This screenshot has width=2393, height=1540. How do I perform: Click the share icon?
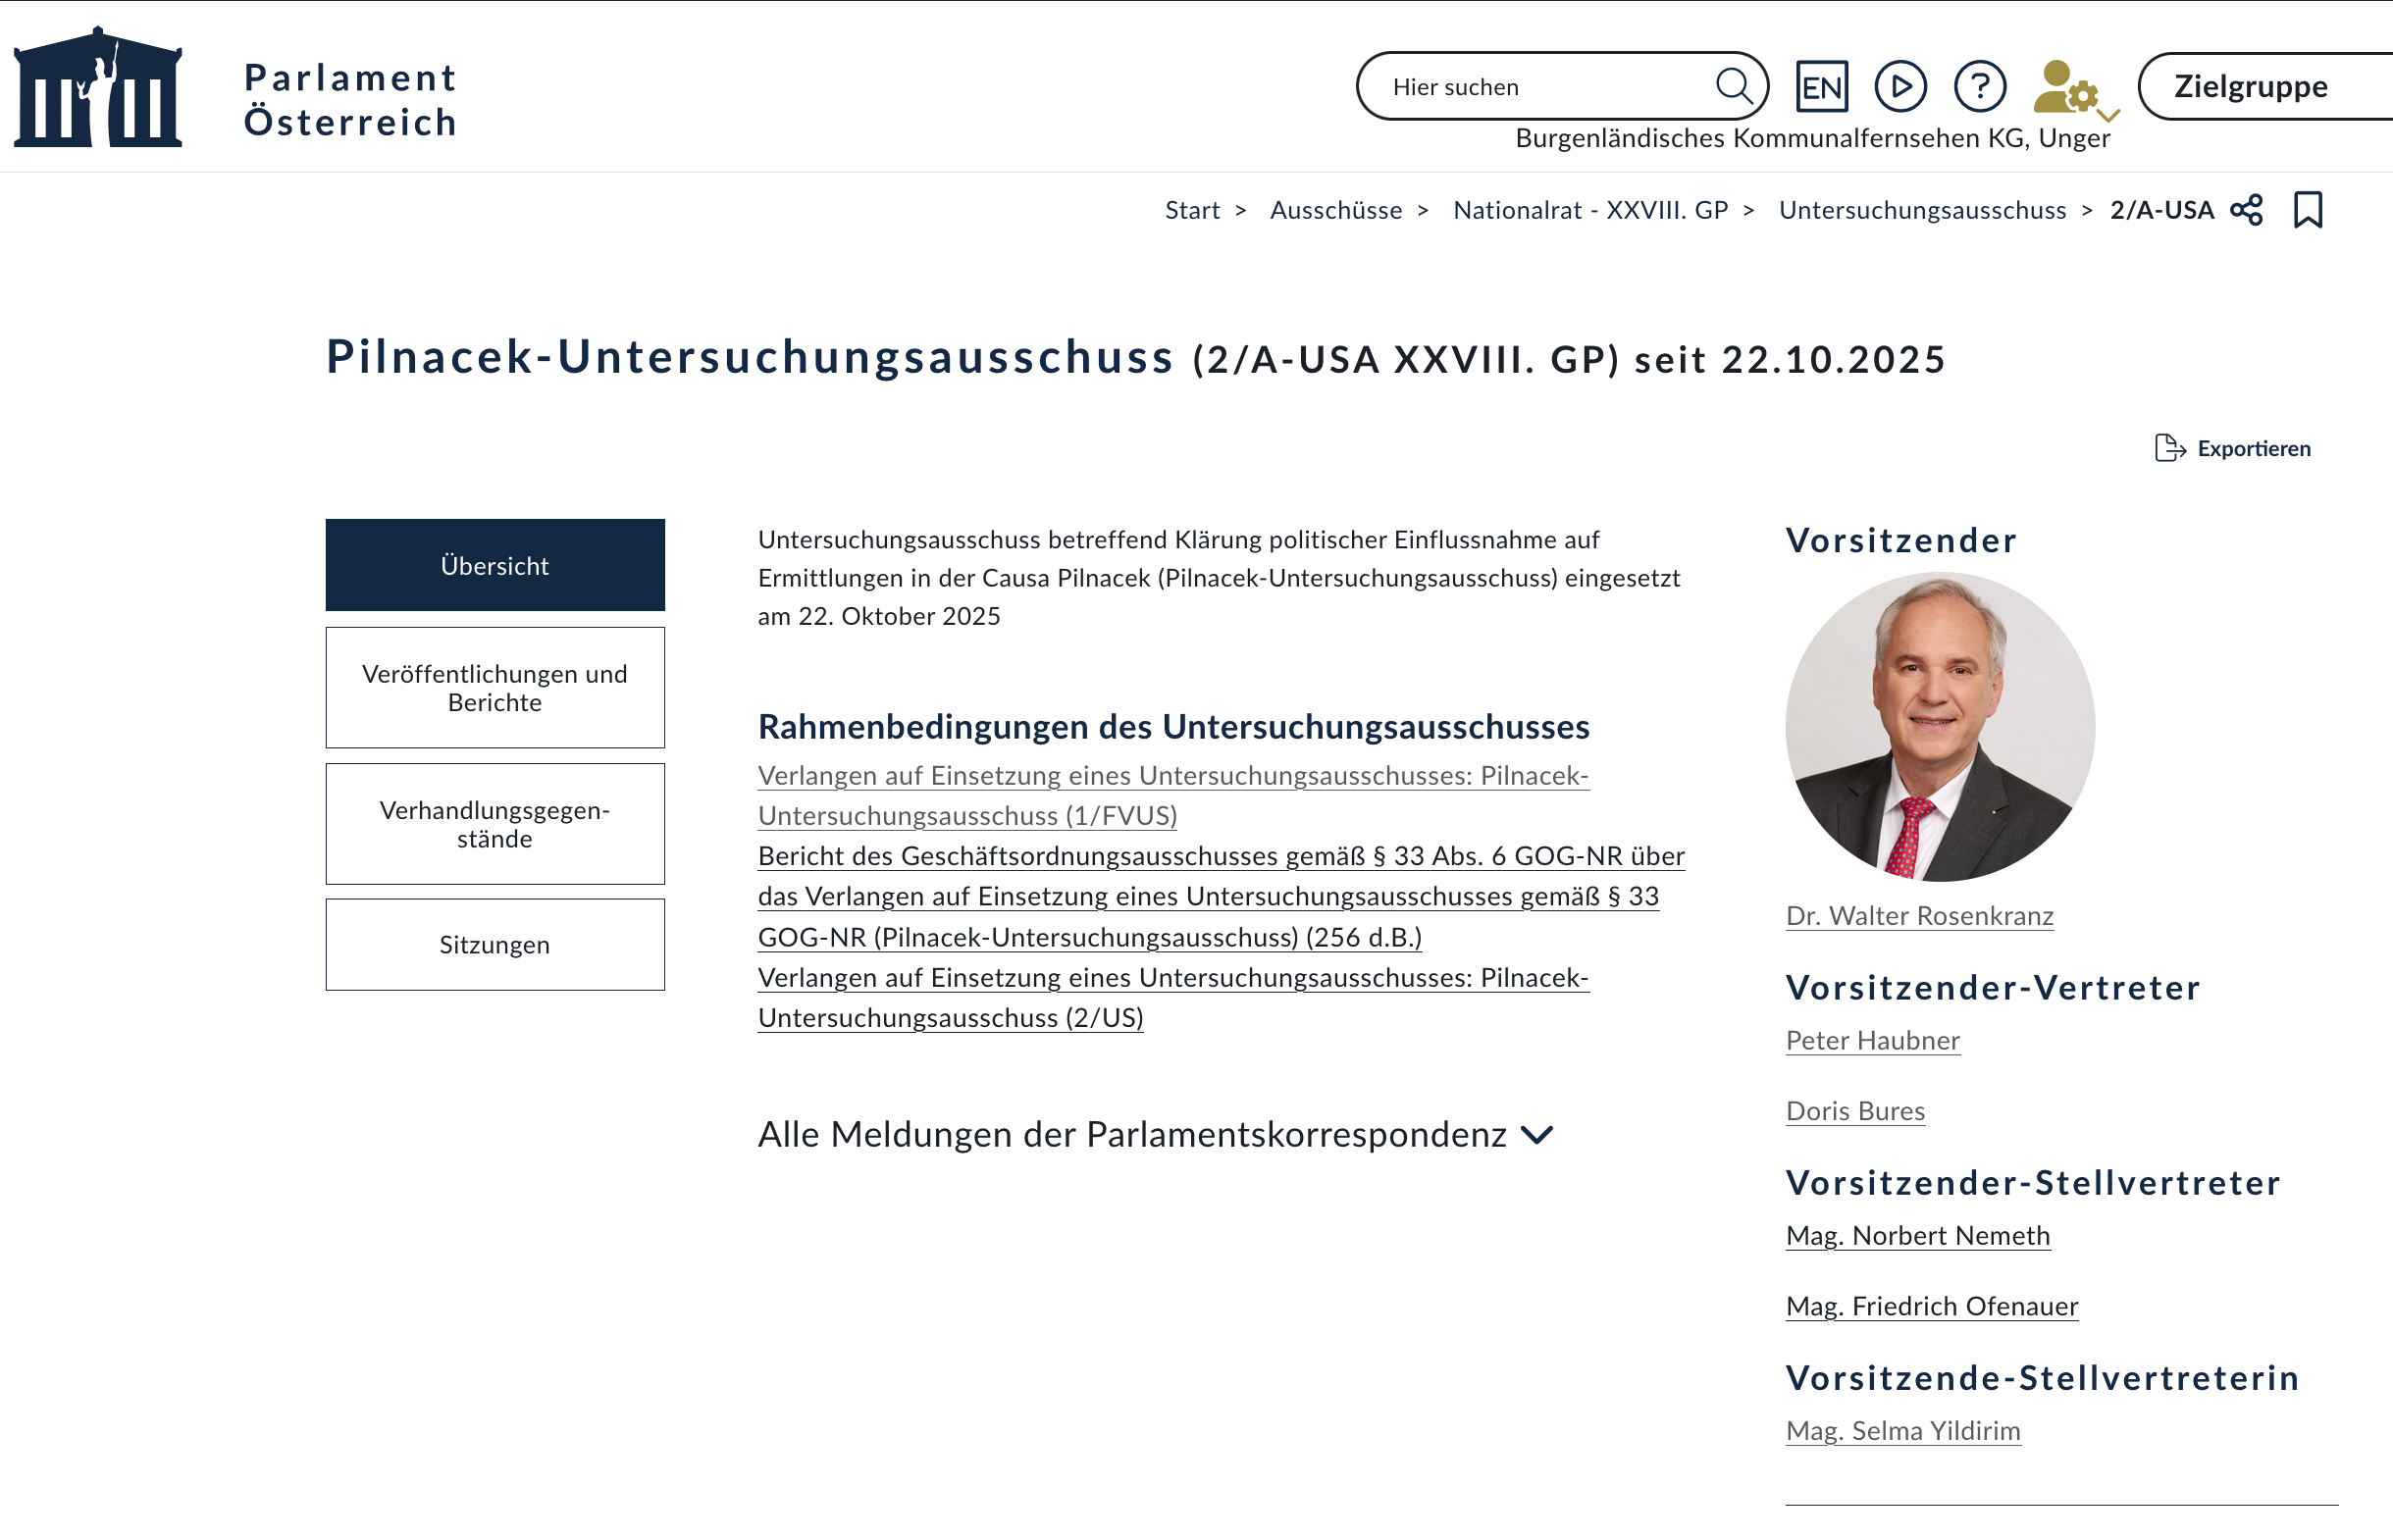2246,210
